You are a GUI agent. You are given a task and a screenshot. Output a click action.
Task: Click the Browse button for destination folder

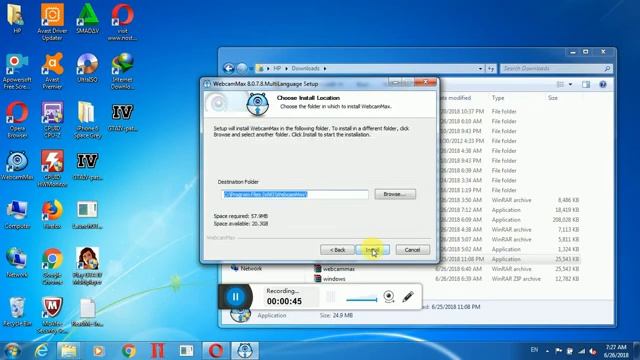[395, 194]
